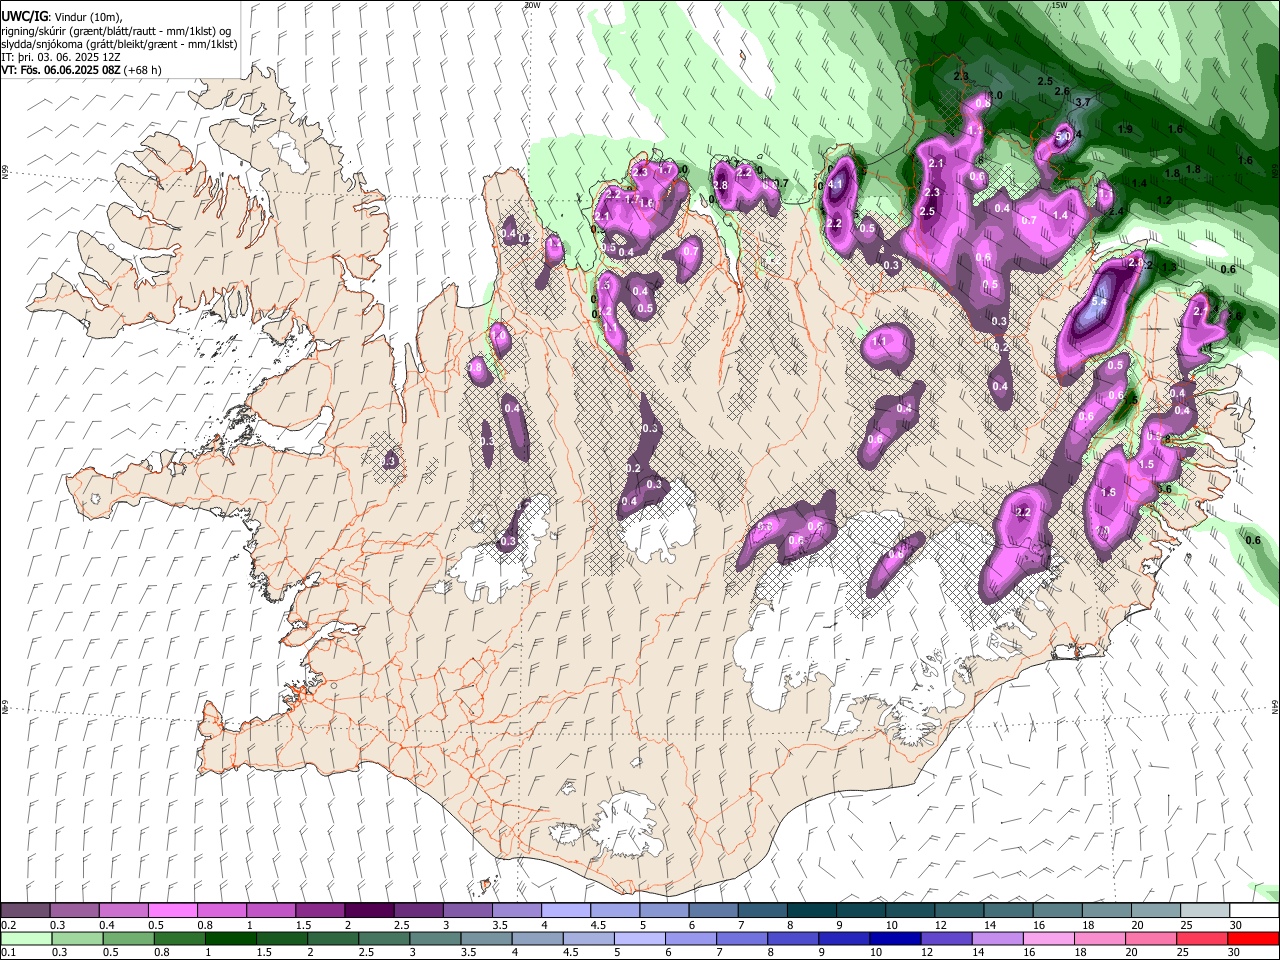Click the "1.9" rain value over the sea

tap(1125, 129)
